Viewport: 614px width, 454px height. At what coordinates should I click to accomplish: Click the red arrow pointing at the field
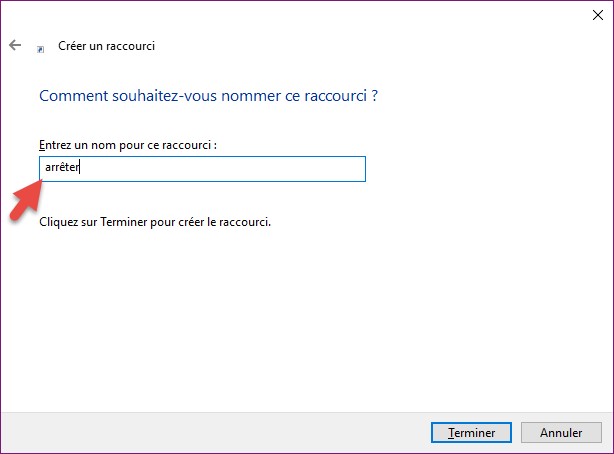[25, 201]
